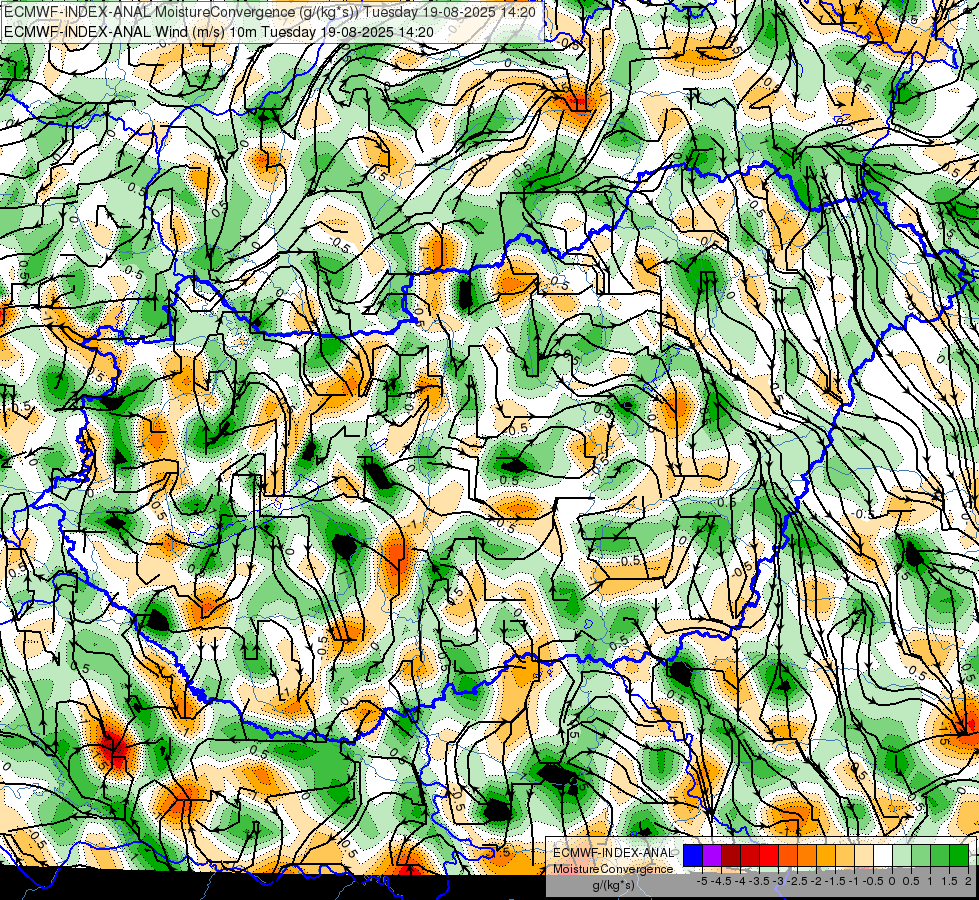Click the 2 value on legend scale
Screen dimensions: 979x900
pyautogui.click(x=968, y=881)
